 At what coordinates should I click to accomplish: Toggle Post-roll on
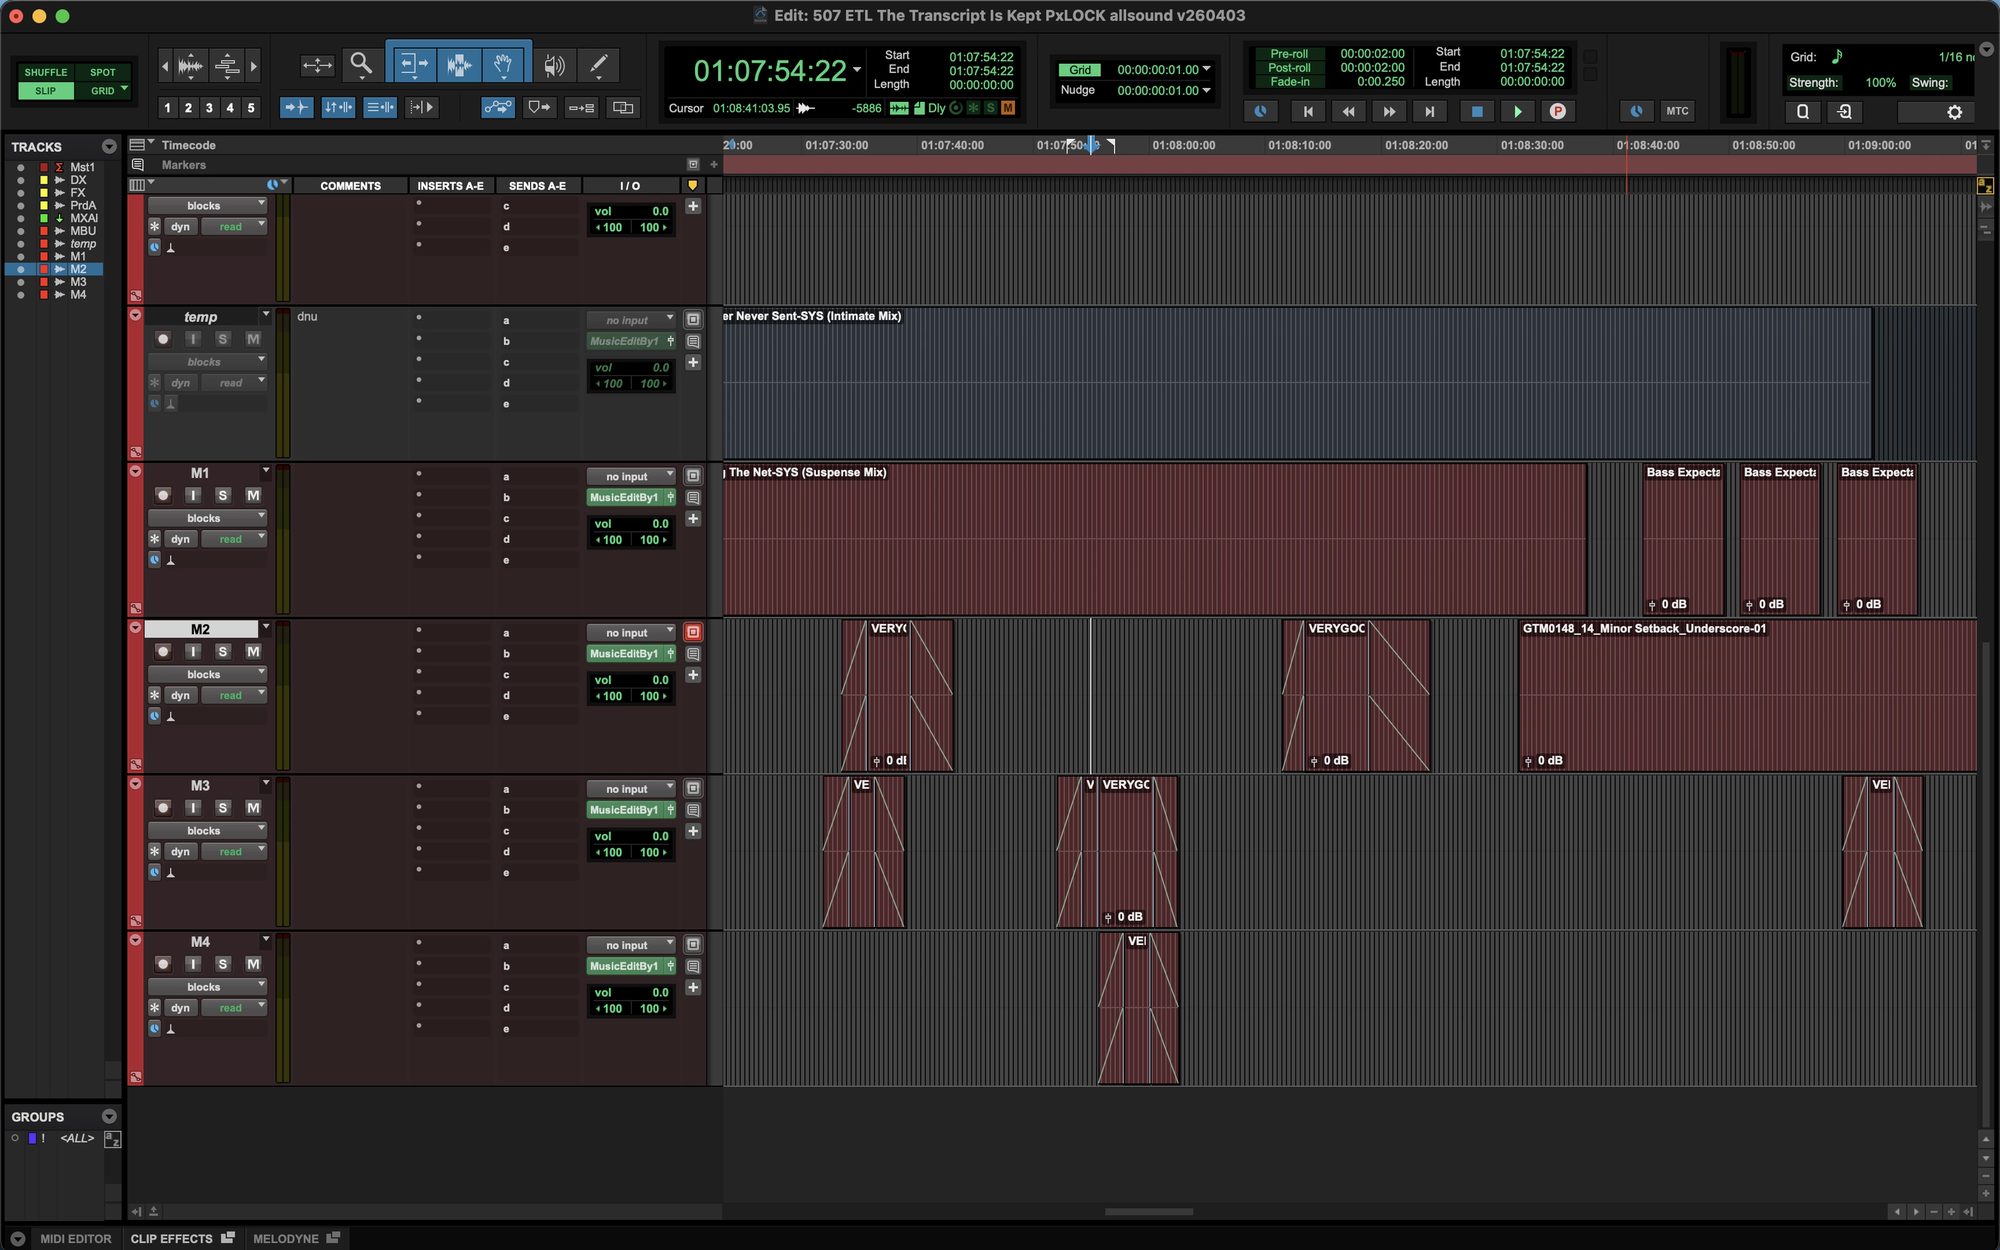[x=1288, y=68]
